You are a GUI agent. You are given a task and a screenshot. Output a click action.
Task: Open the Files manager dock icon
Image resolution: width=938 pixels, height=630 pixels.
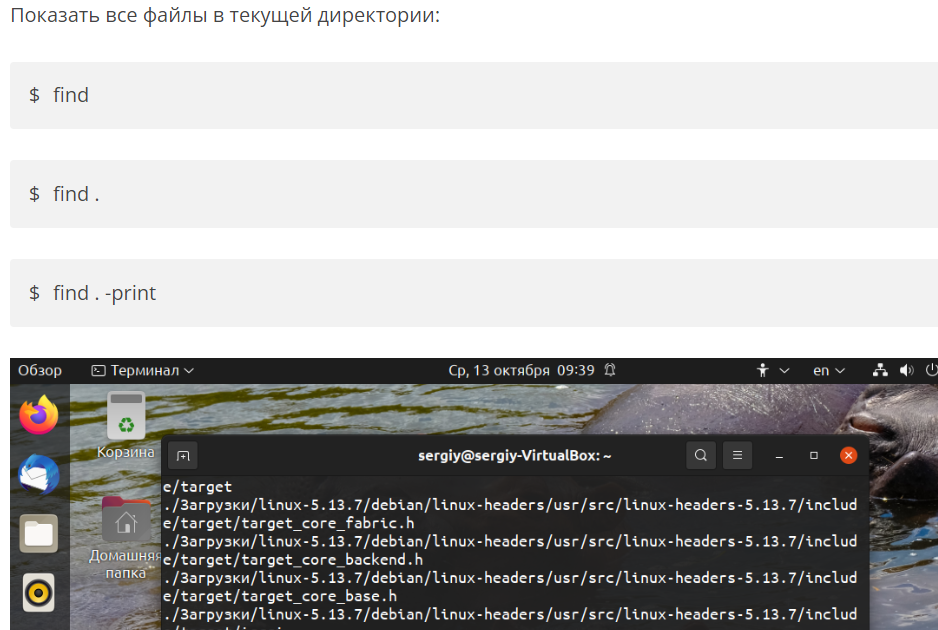[x=39, y=533]
